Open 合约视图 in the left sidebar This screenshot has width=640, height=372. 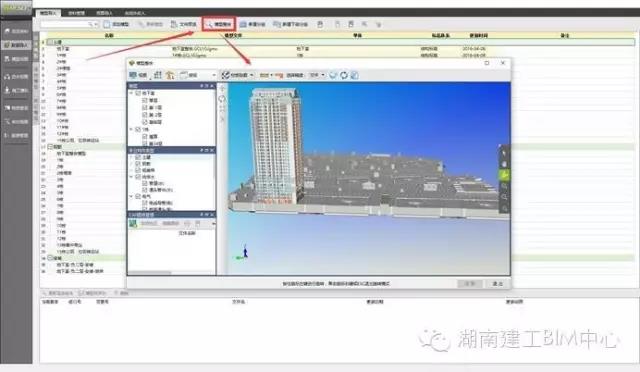[x=16, y=122]
